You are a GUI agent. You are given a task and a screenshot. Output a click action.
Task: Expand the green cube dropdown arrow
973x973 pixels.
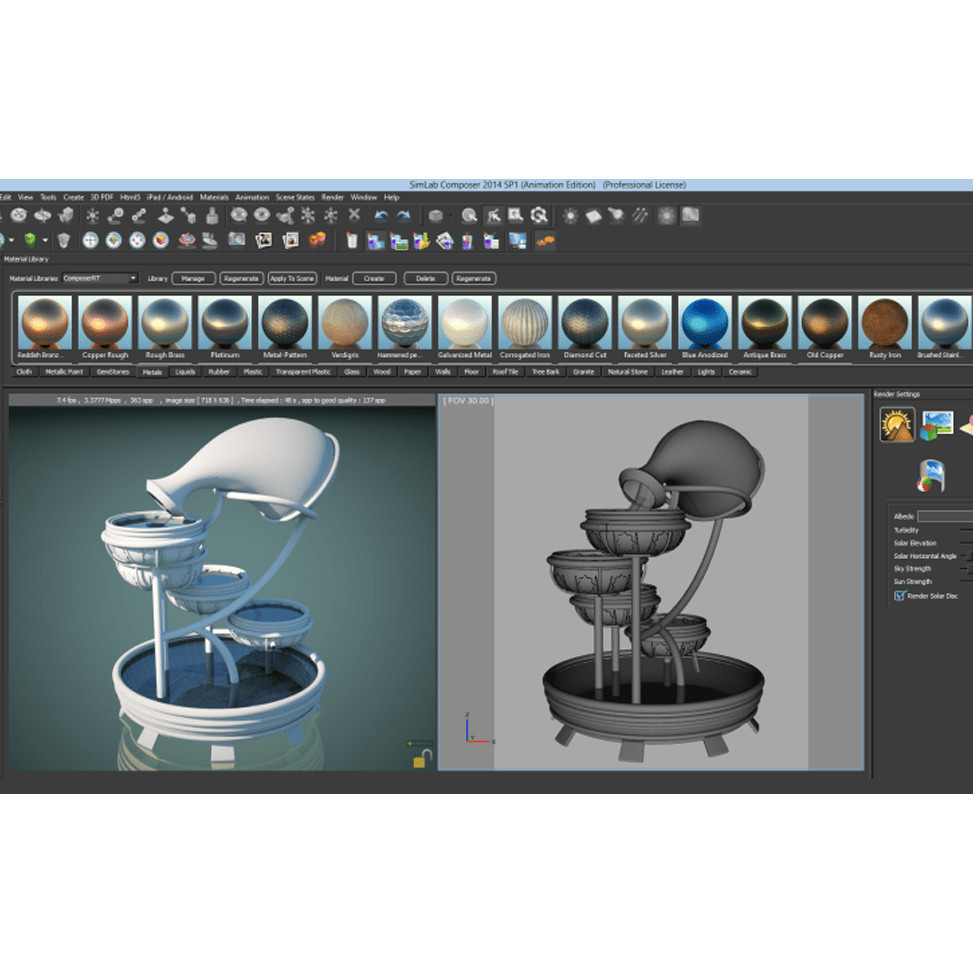45,240
